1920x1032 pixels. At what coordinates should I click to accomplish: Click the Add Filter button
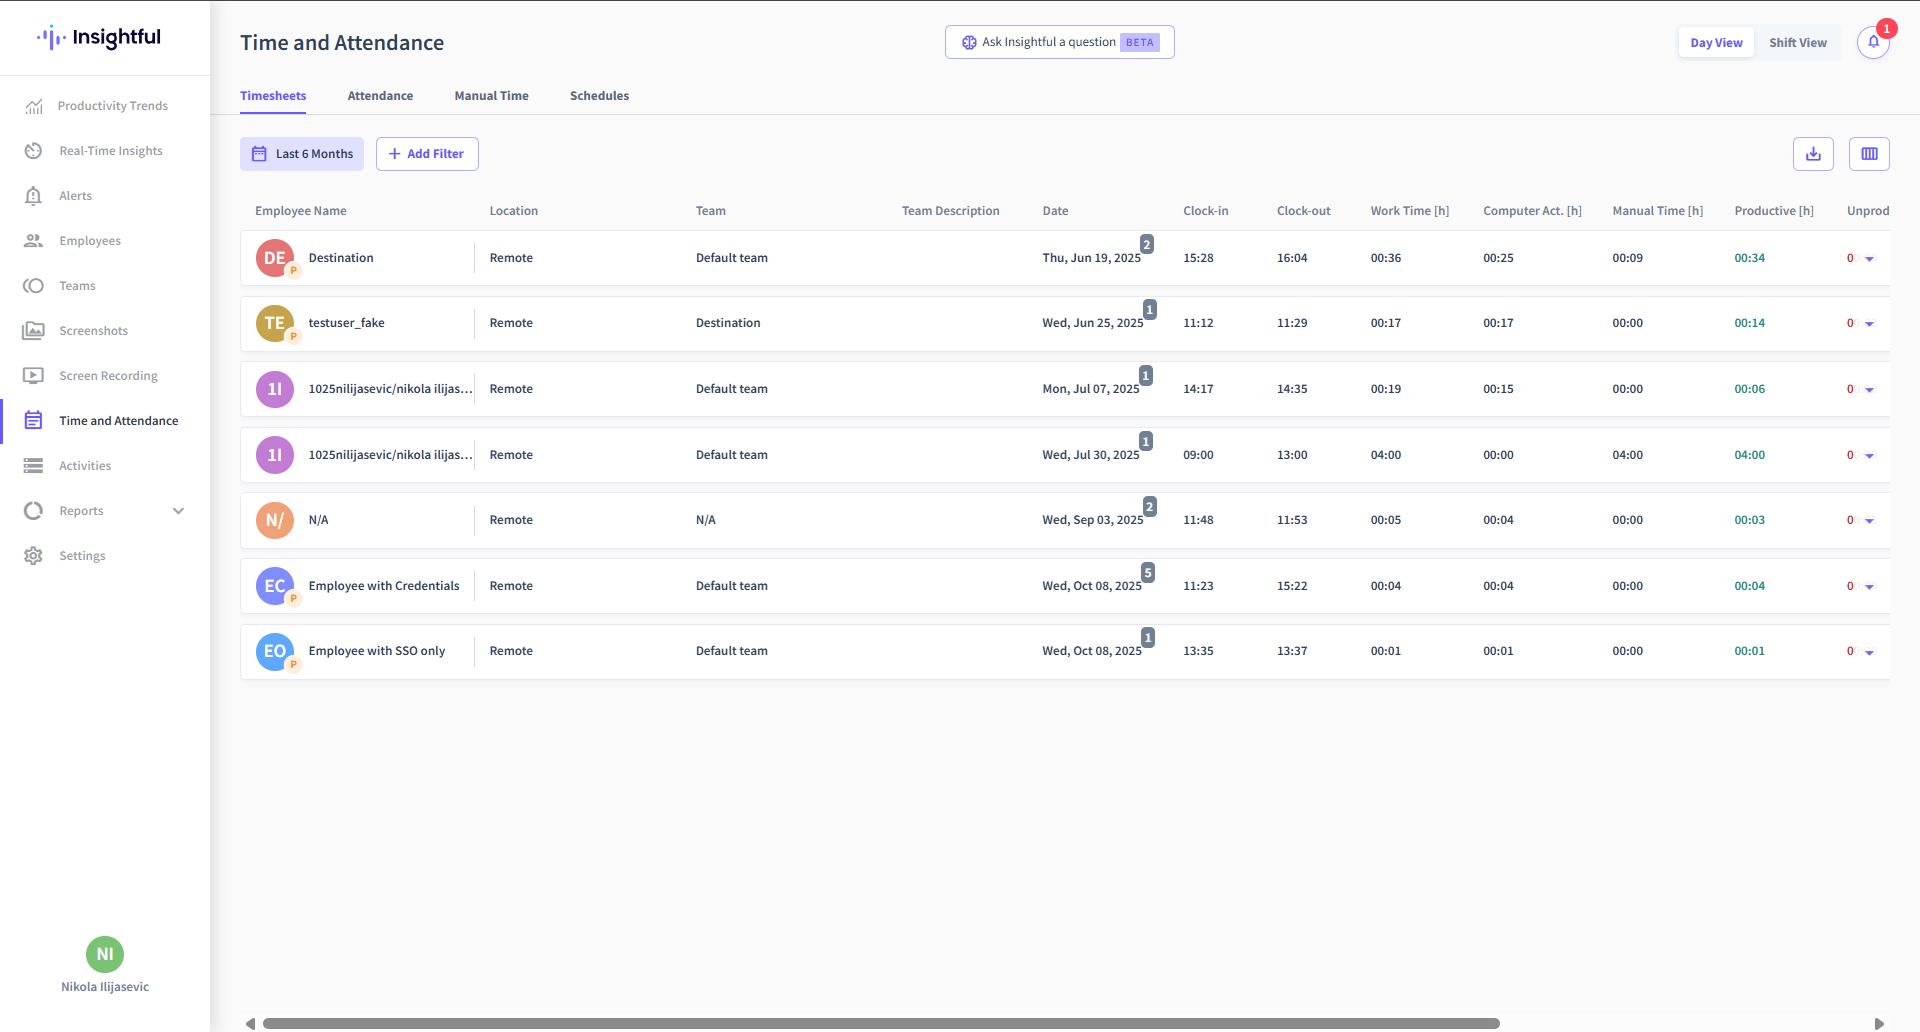coord(427,154)
